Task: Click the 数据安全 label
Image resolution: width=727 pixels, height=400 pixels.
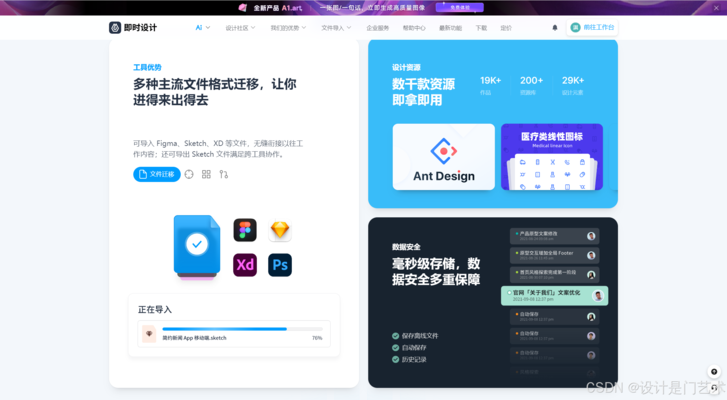Action: 406,247
